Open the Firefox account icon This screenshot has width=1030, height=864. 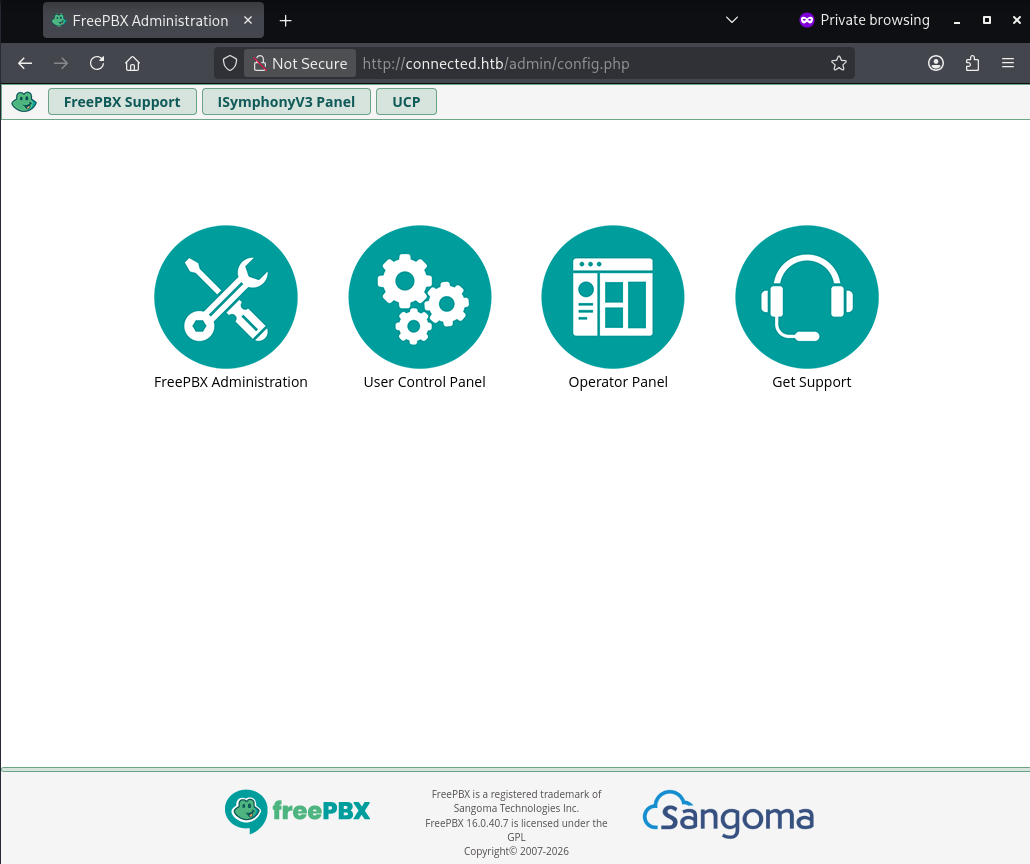pos(936,63)
